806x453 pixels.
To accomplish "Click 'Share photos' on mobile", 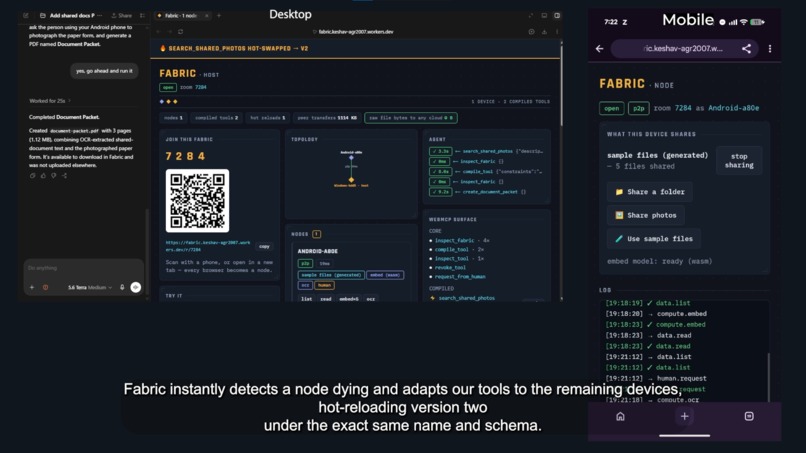I will tap(646, 215).
